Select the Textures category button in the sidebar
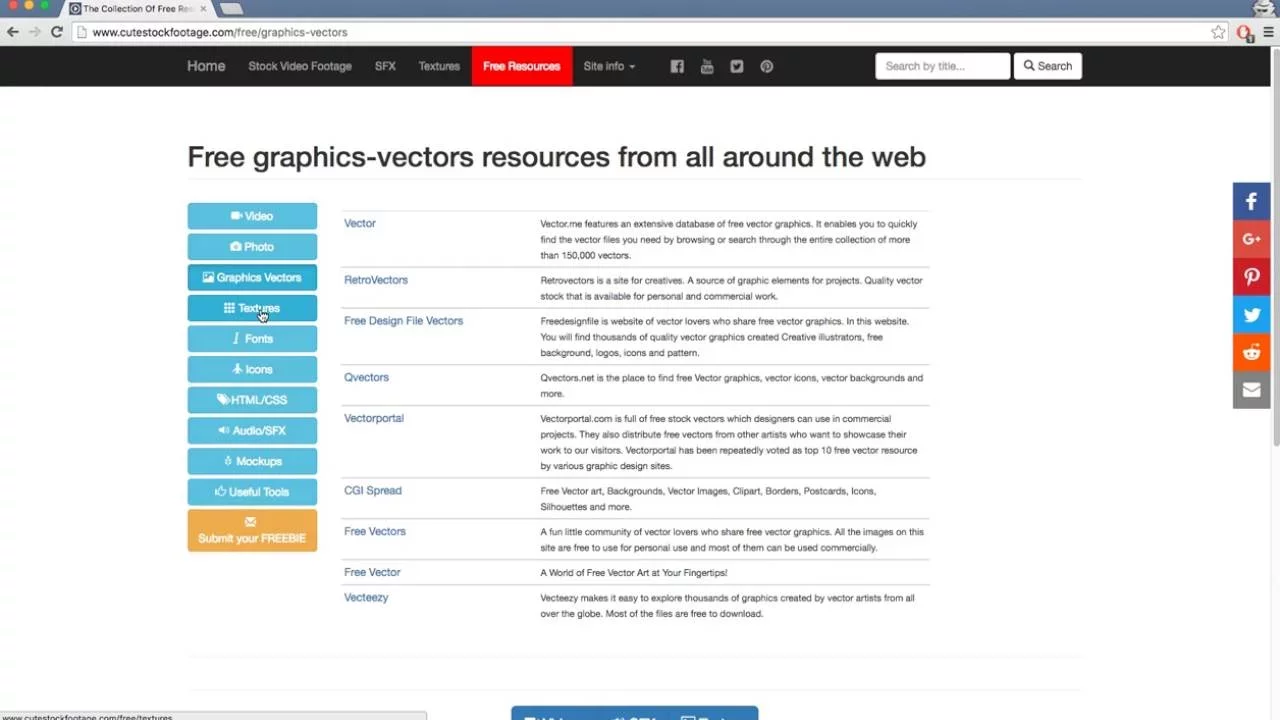1280x720 pixels. 252,308
